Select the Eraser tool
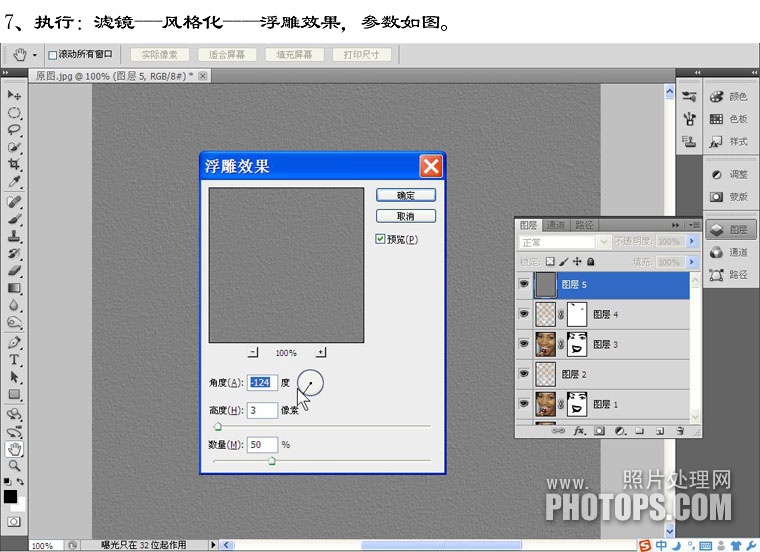The width and height of the screenshot is (760, 552). 14,270
